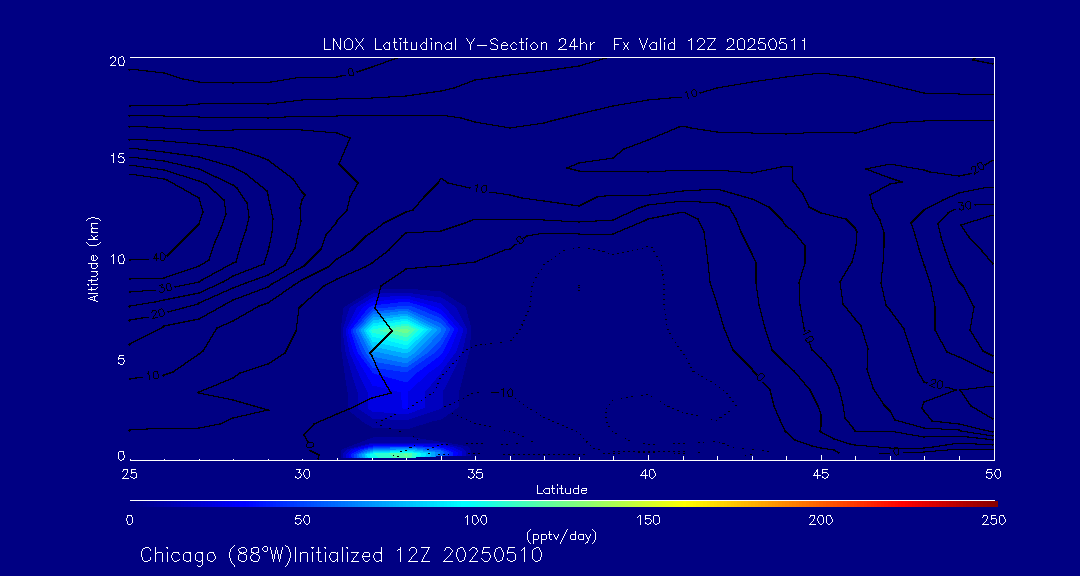This screenshot has height=576, width=1080.
Task: Click latitude axis tick label 45
Action: 821,474
